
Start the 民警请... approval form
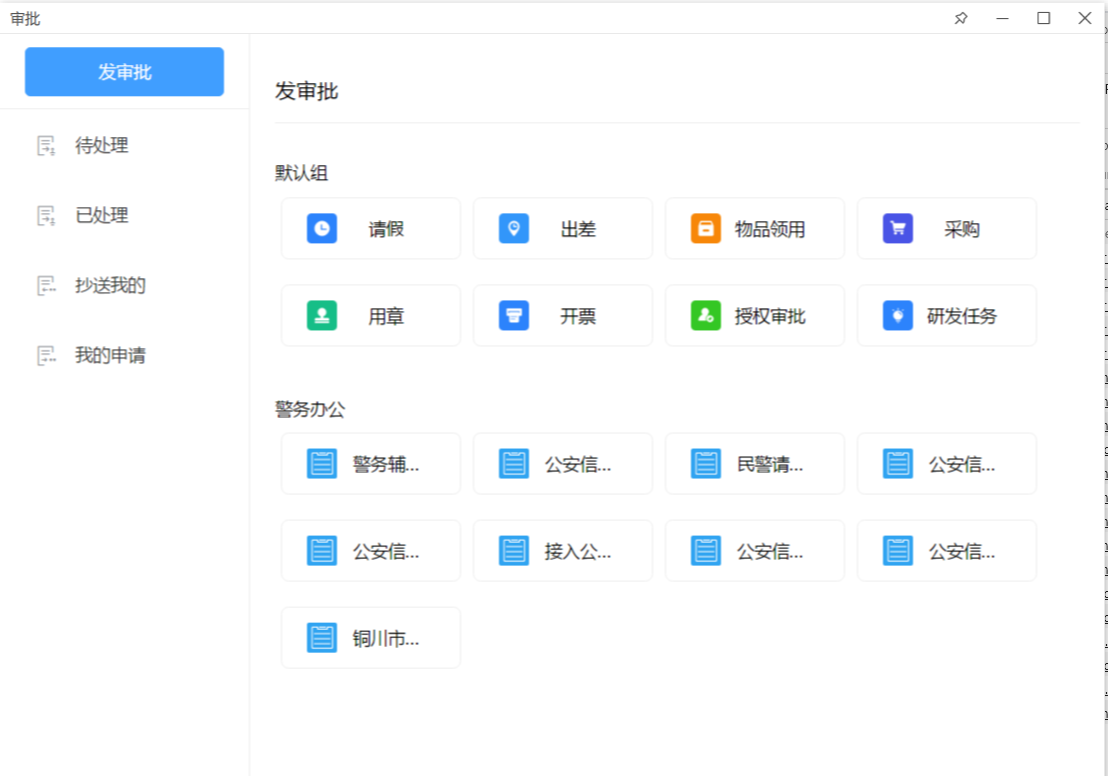[755, 464]
